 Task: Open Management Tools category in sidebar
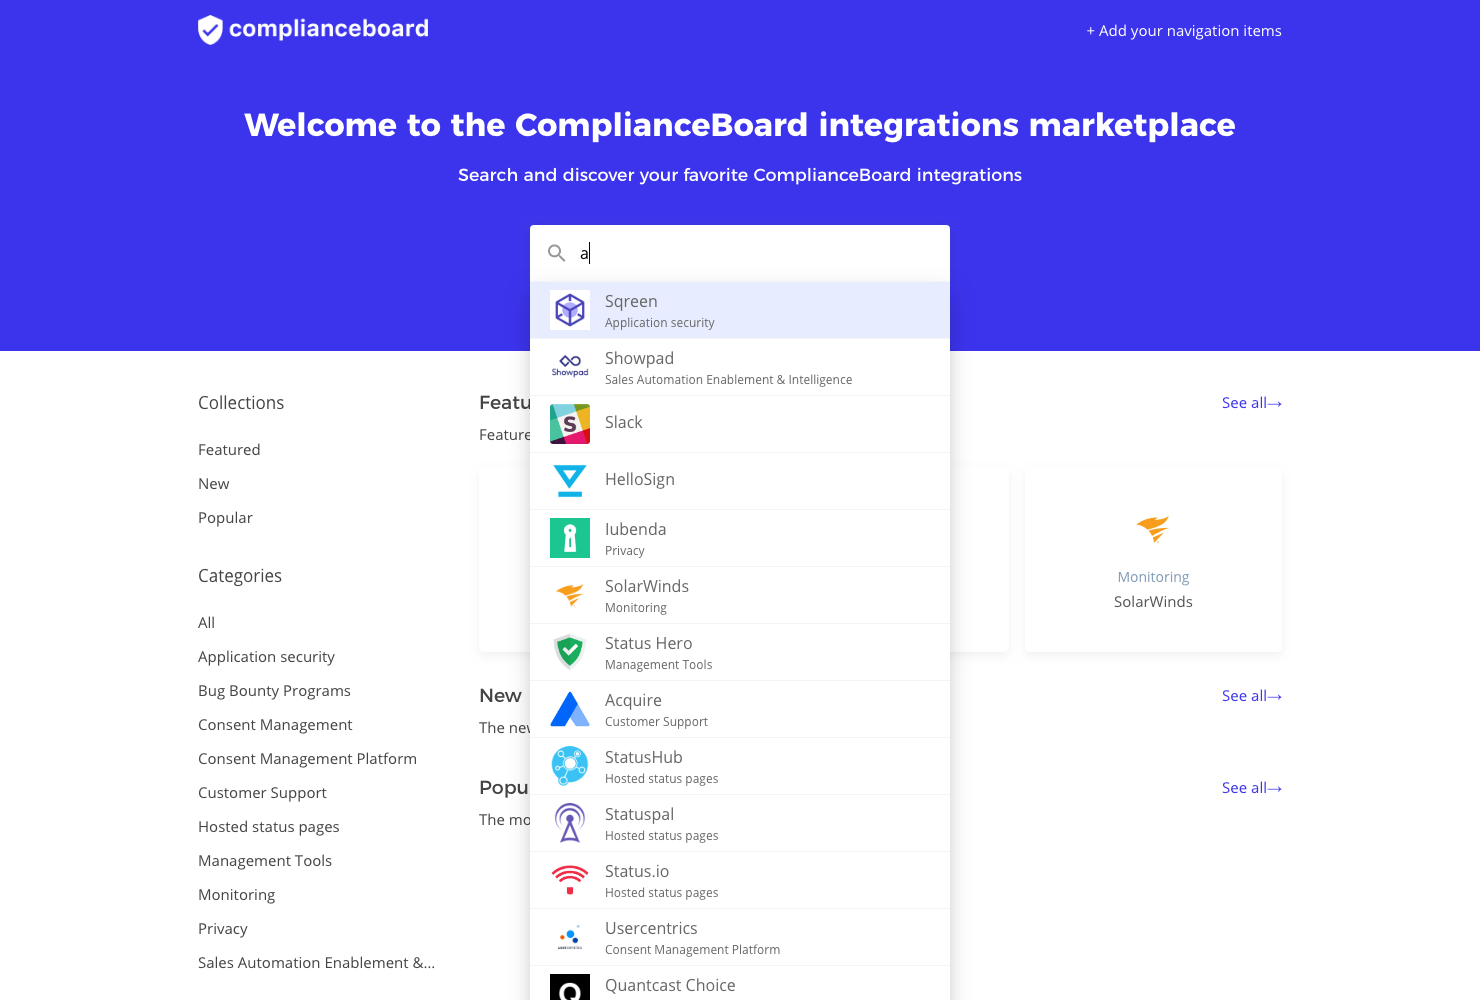coord(265,861)
